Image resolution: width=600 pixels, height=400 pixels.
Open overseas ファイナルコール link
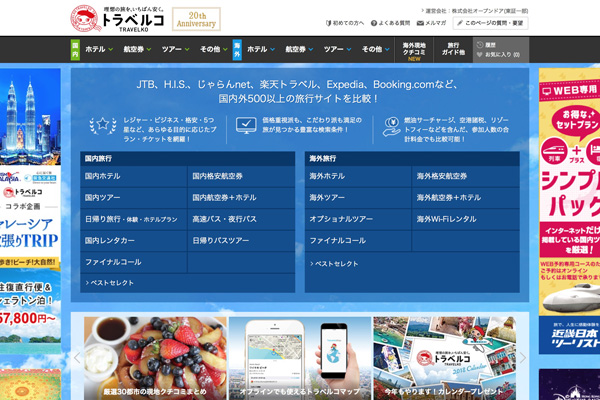tap(358, 241)
